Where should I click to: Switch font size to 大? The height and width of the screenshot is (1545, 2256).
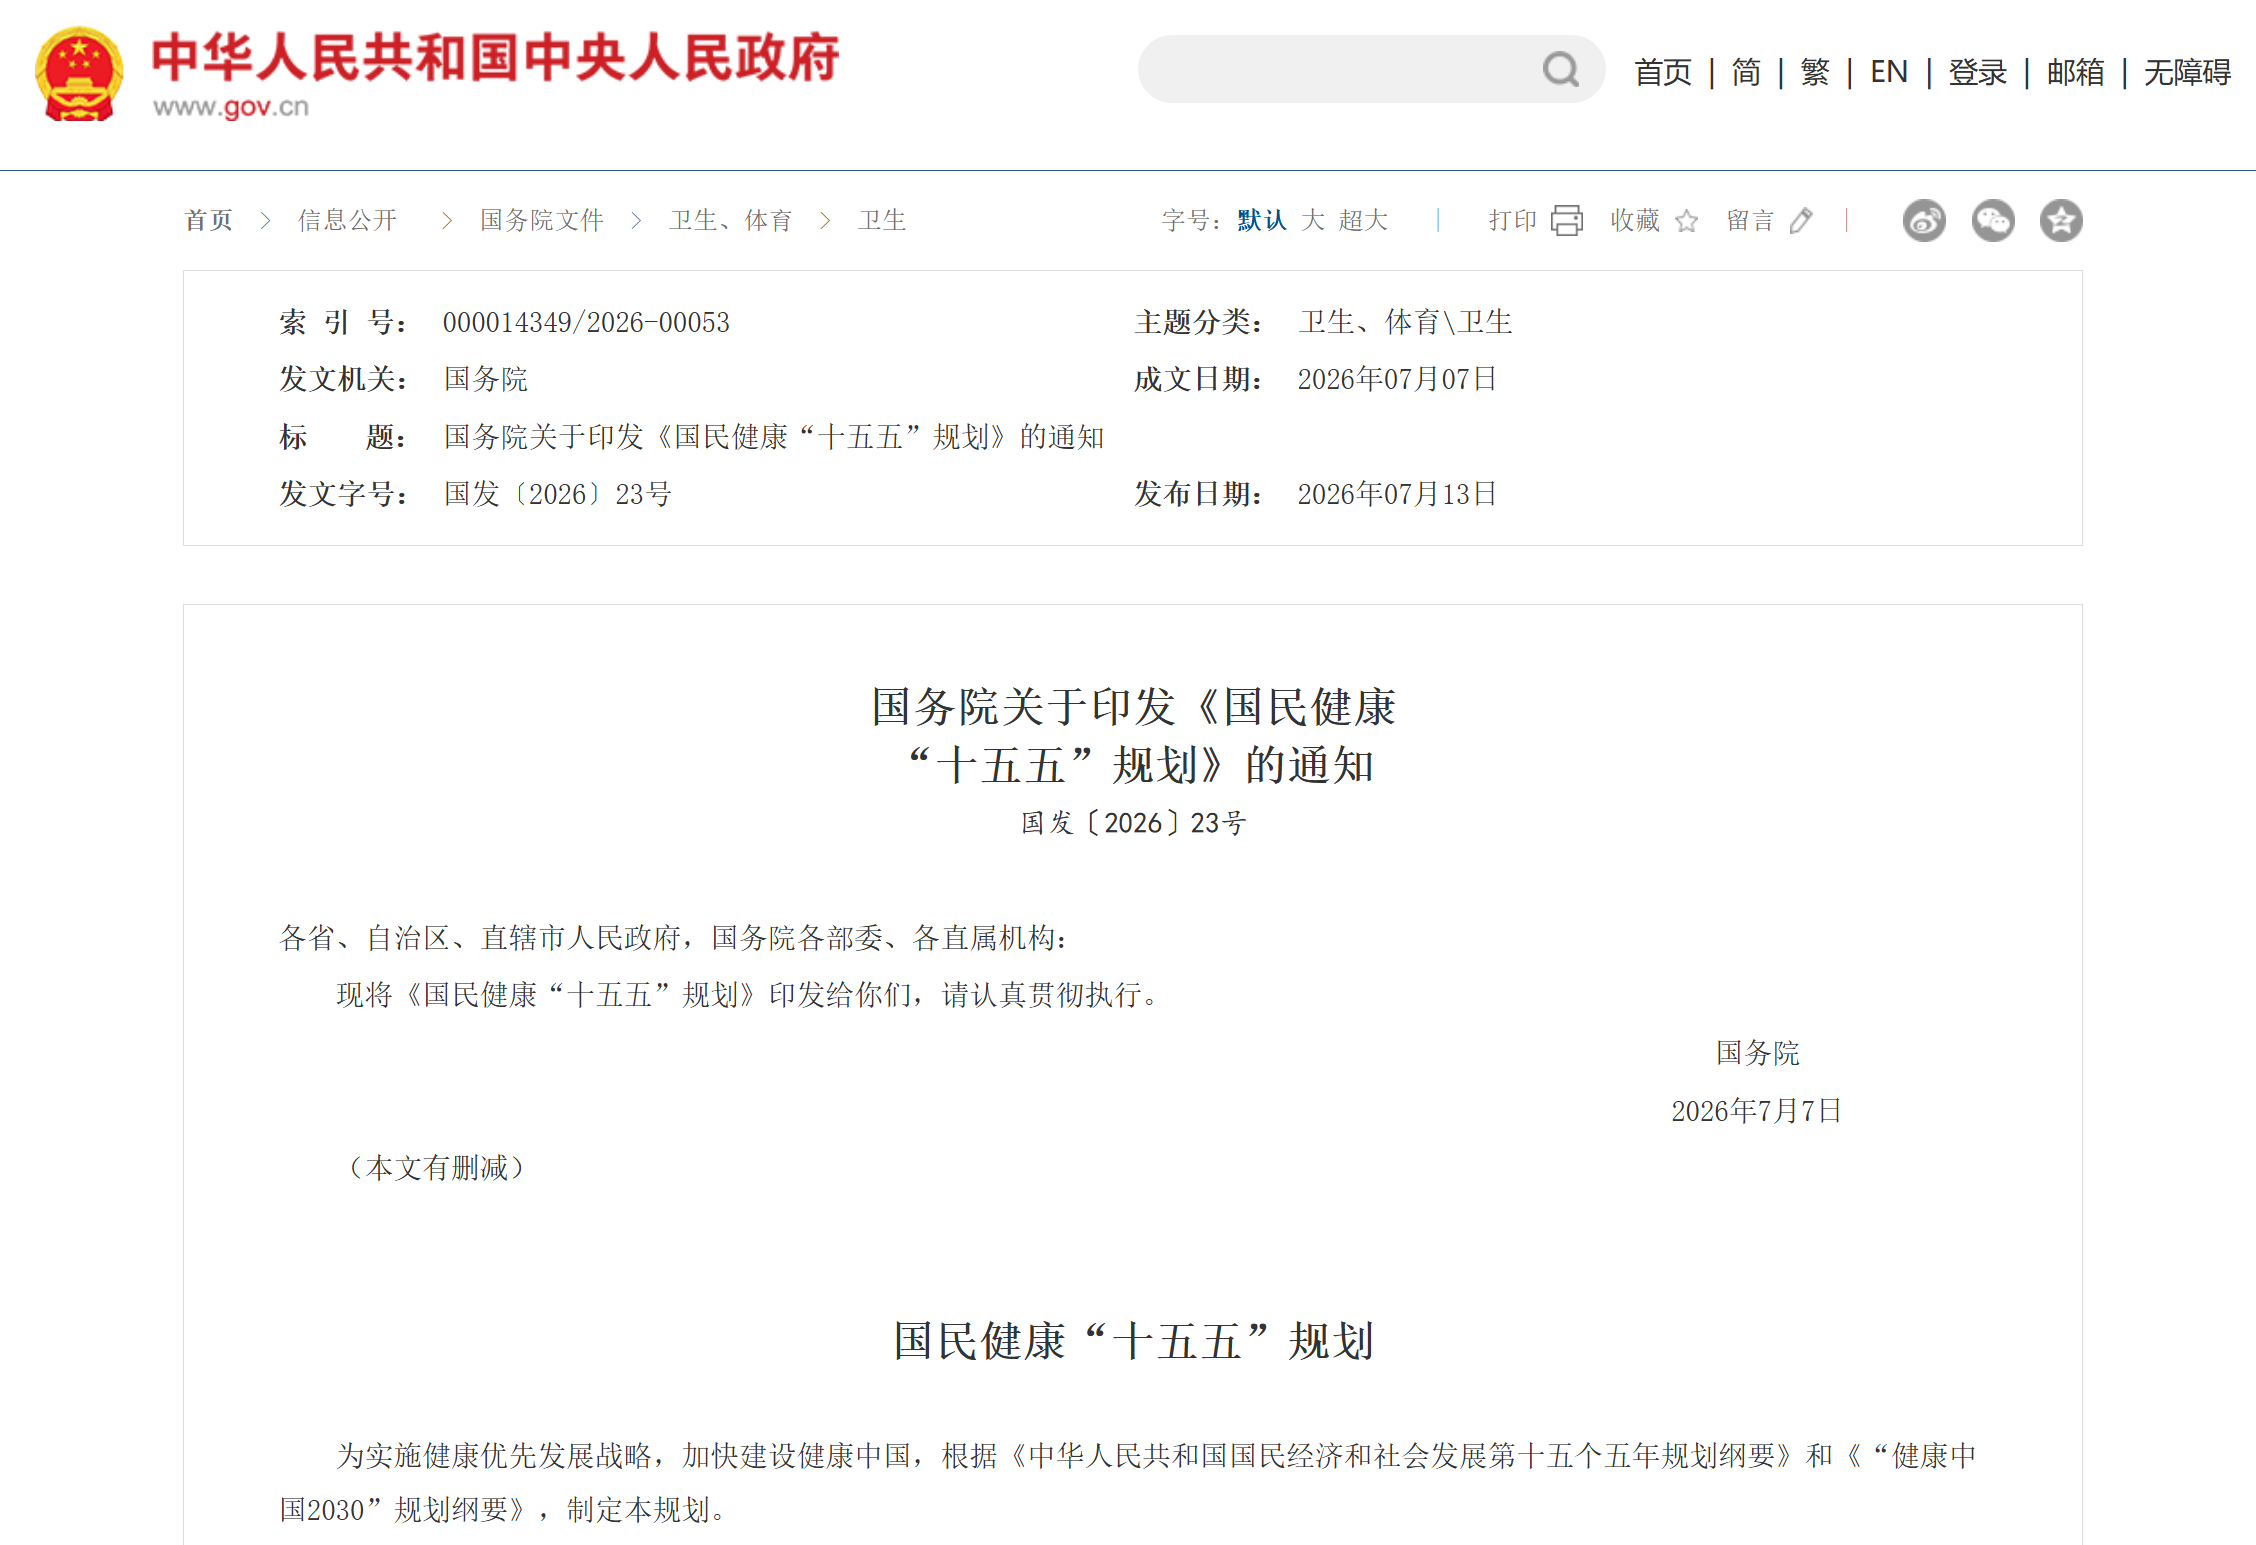coord(1313,220)
